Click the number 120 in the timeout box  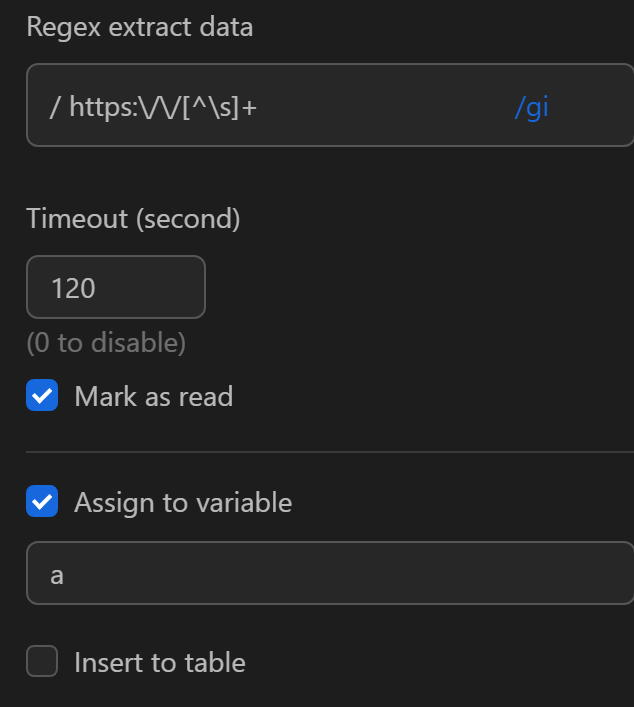tap(73, 288)
